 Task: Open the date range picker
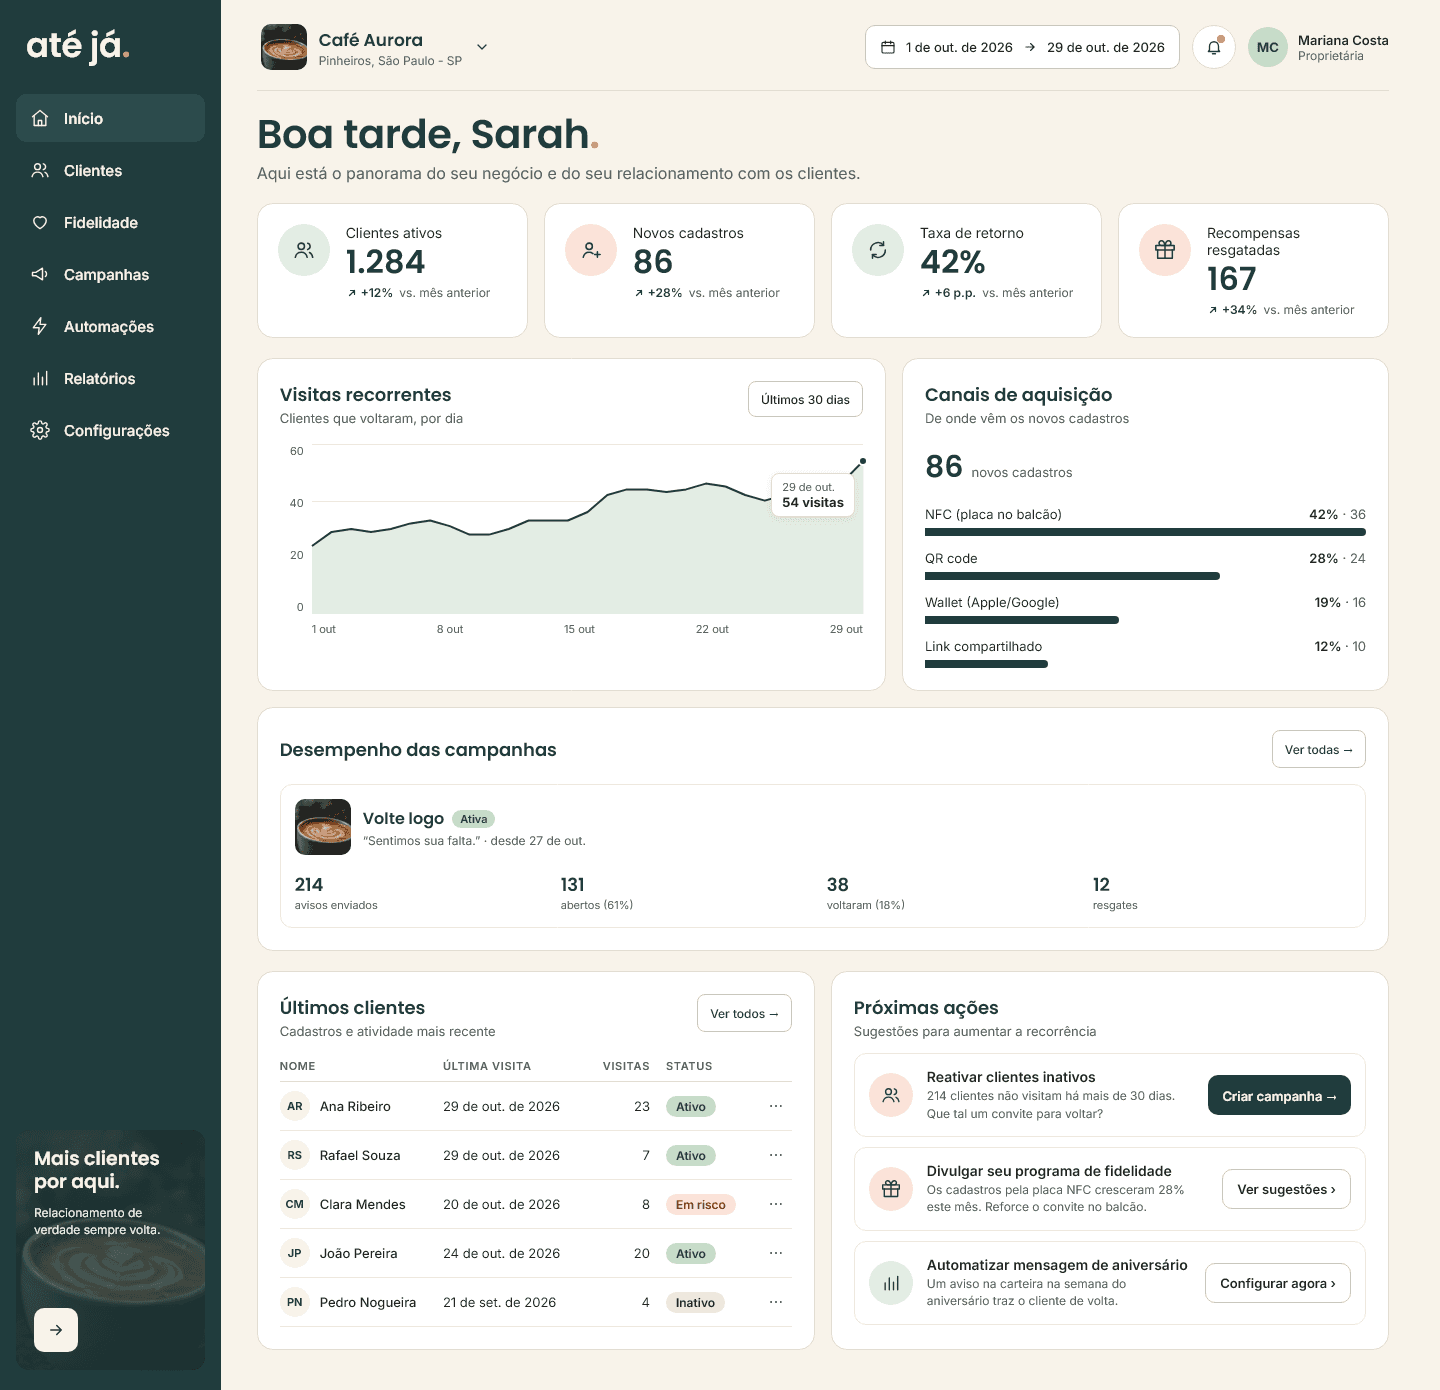[1022, 47]
